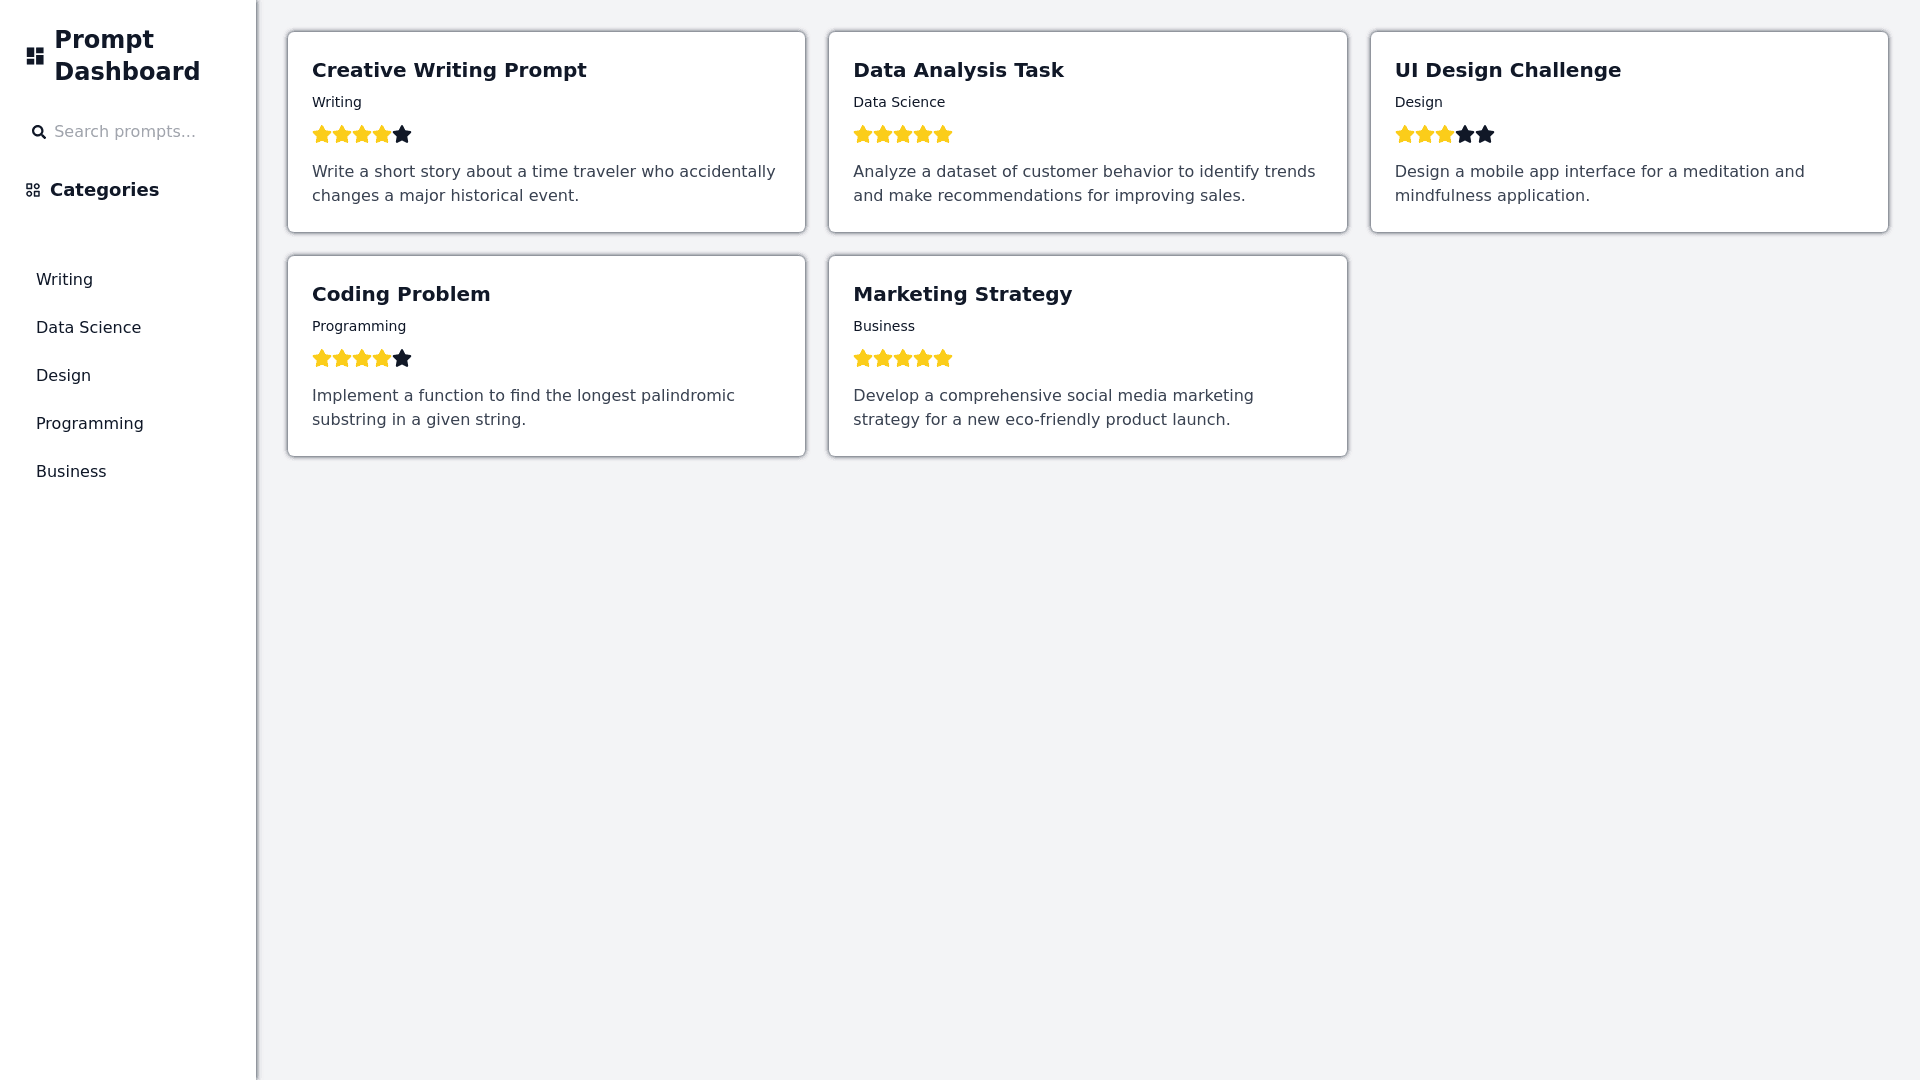This screenshot has width=1920, height=1080.
Task: Click fifth star on Coding Problem card
Action: click(x=402, y=358)
